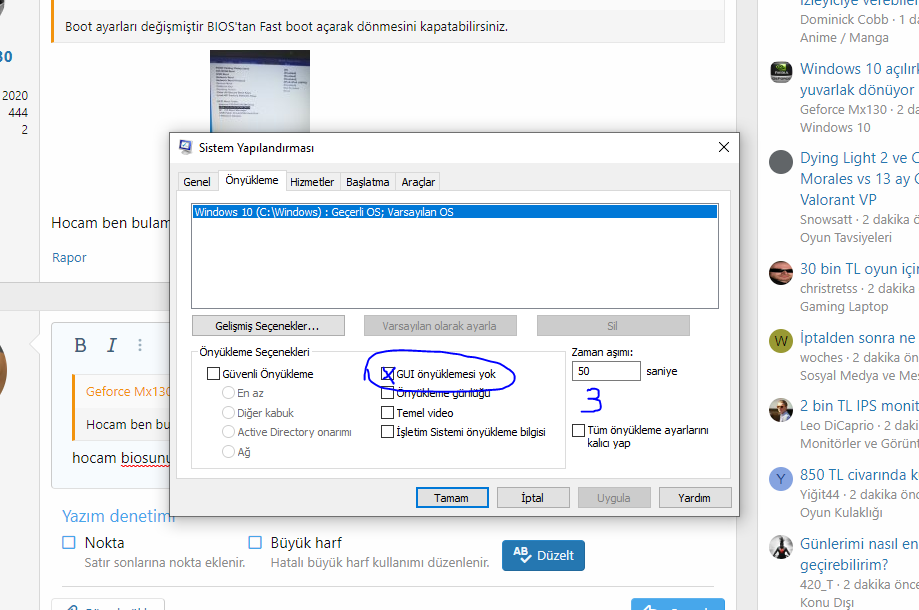Close the Sistem Yapılandırması dialog
Screen dimensions: 919x610
point(724,147)
